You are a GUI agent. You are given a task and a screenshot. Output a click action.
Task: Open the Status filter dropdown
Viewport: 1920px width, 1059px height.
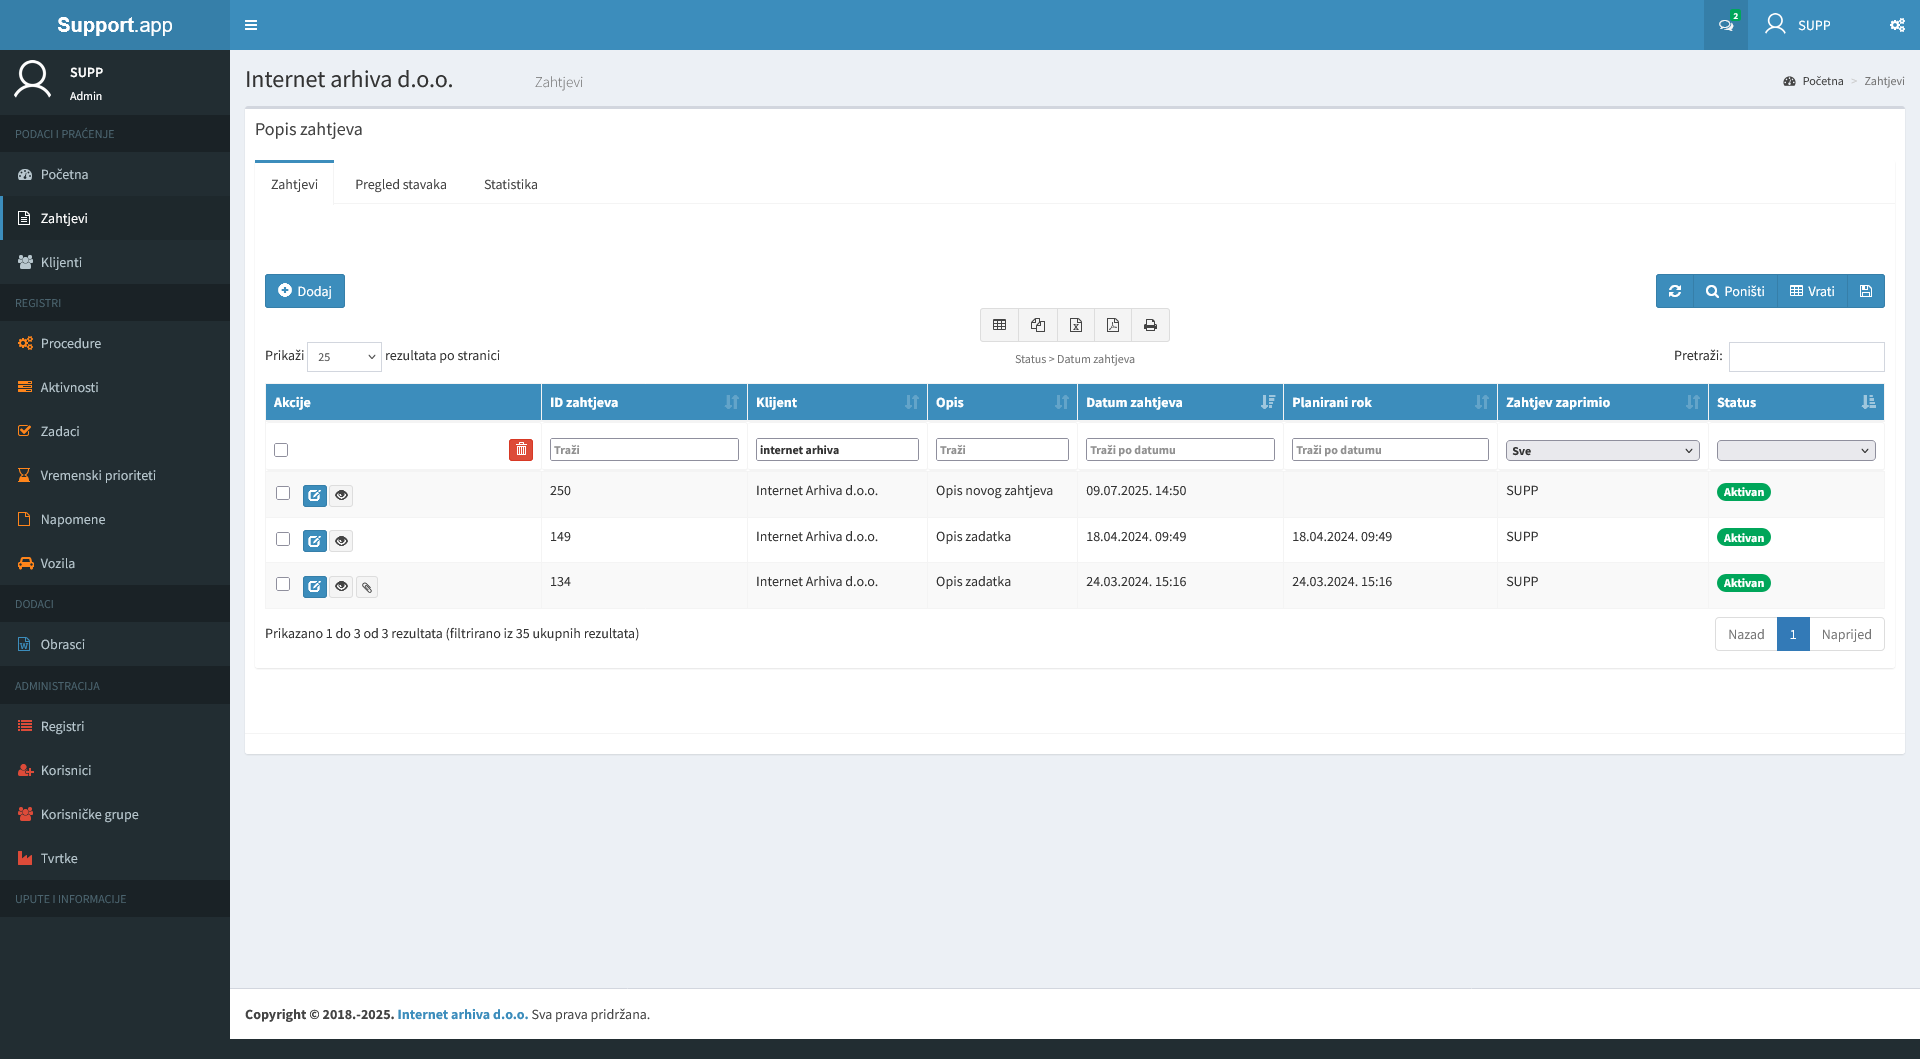click(1796, 451)
